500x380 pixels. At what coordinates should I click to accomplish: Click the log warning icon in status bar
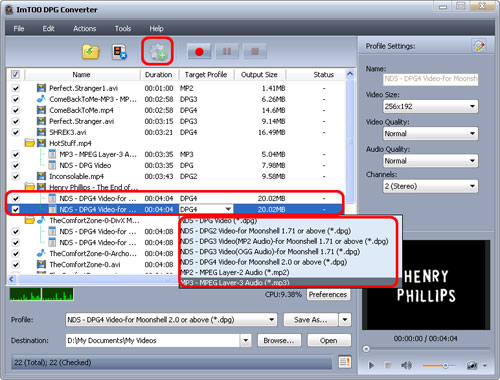[x=344, y=362]
